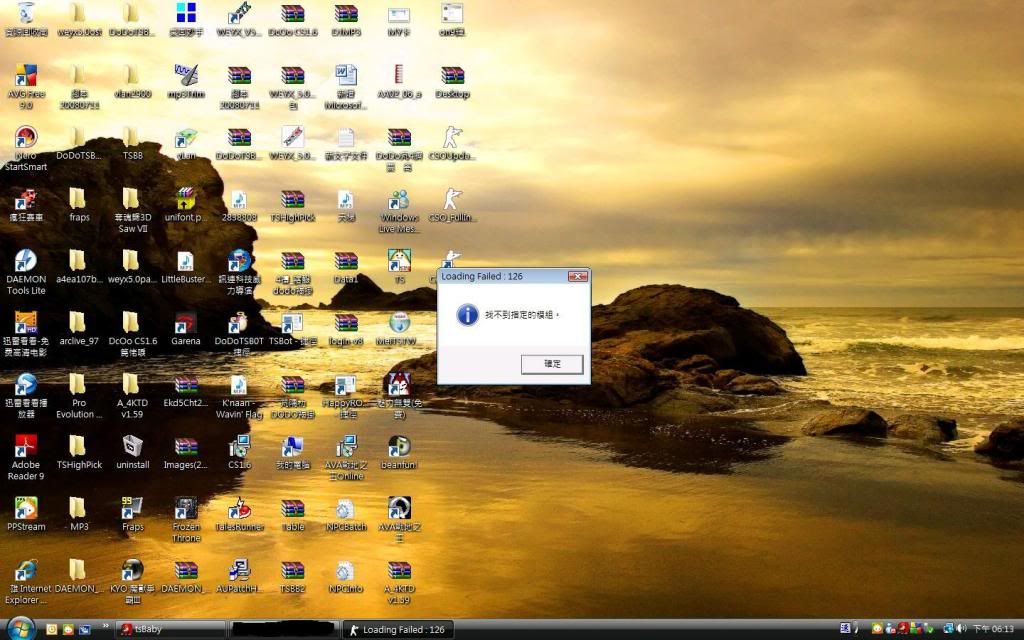
Task: Open the Windows Start menu orb
Action: pyautogui.click(x=20, y=629)
